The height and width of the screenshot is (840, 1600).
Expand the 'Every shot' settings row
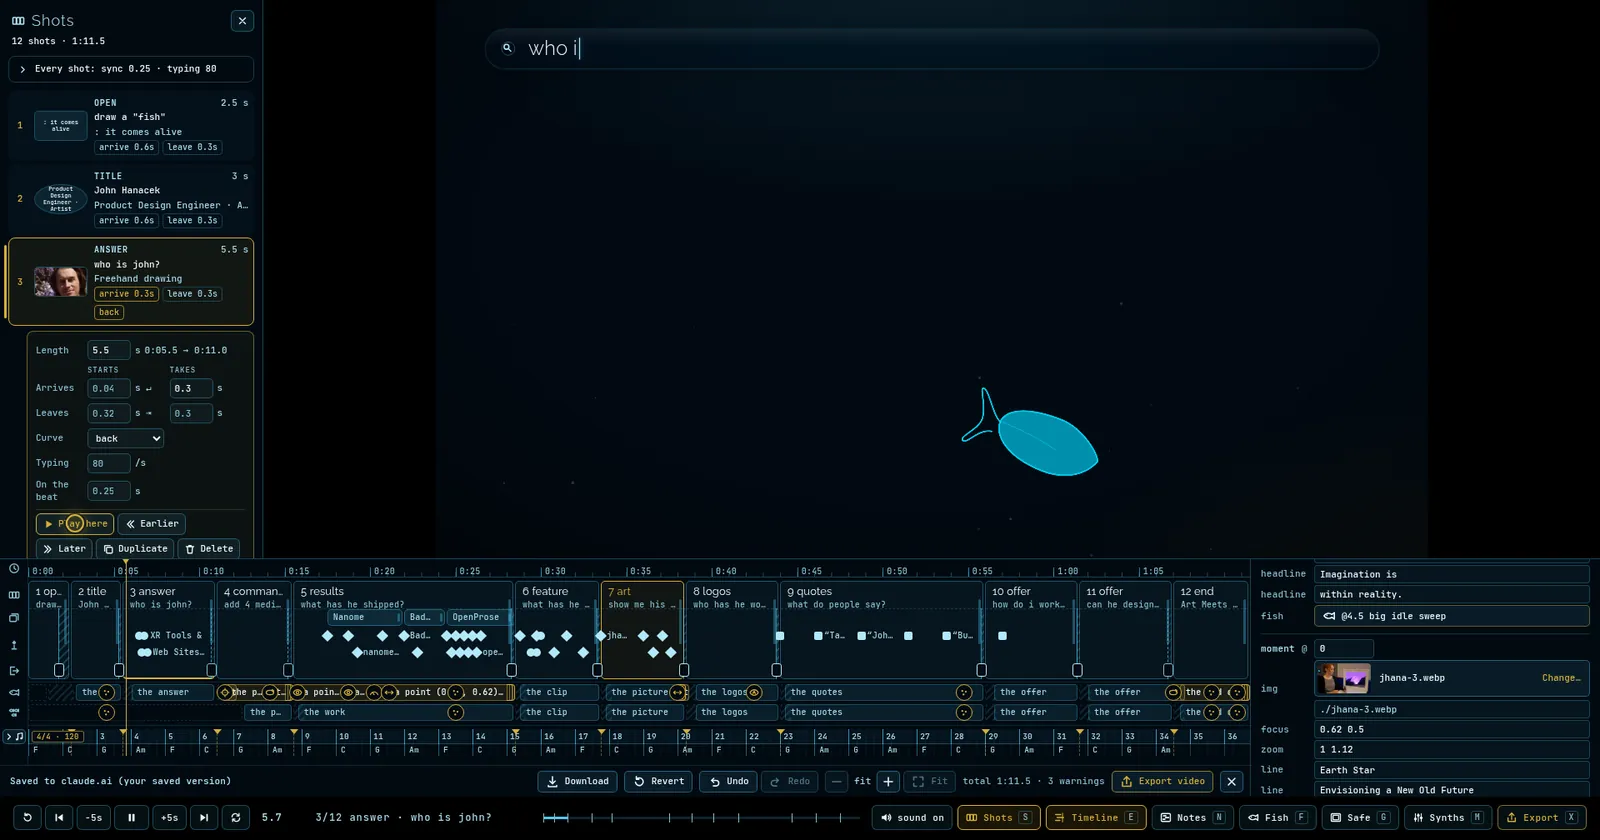[131, 69]
